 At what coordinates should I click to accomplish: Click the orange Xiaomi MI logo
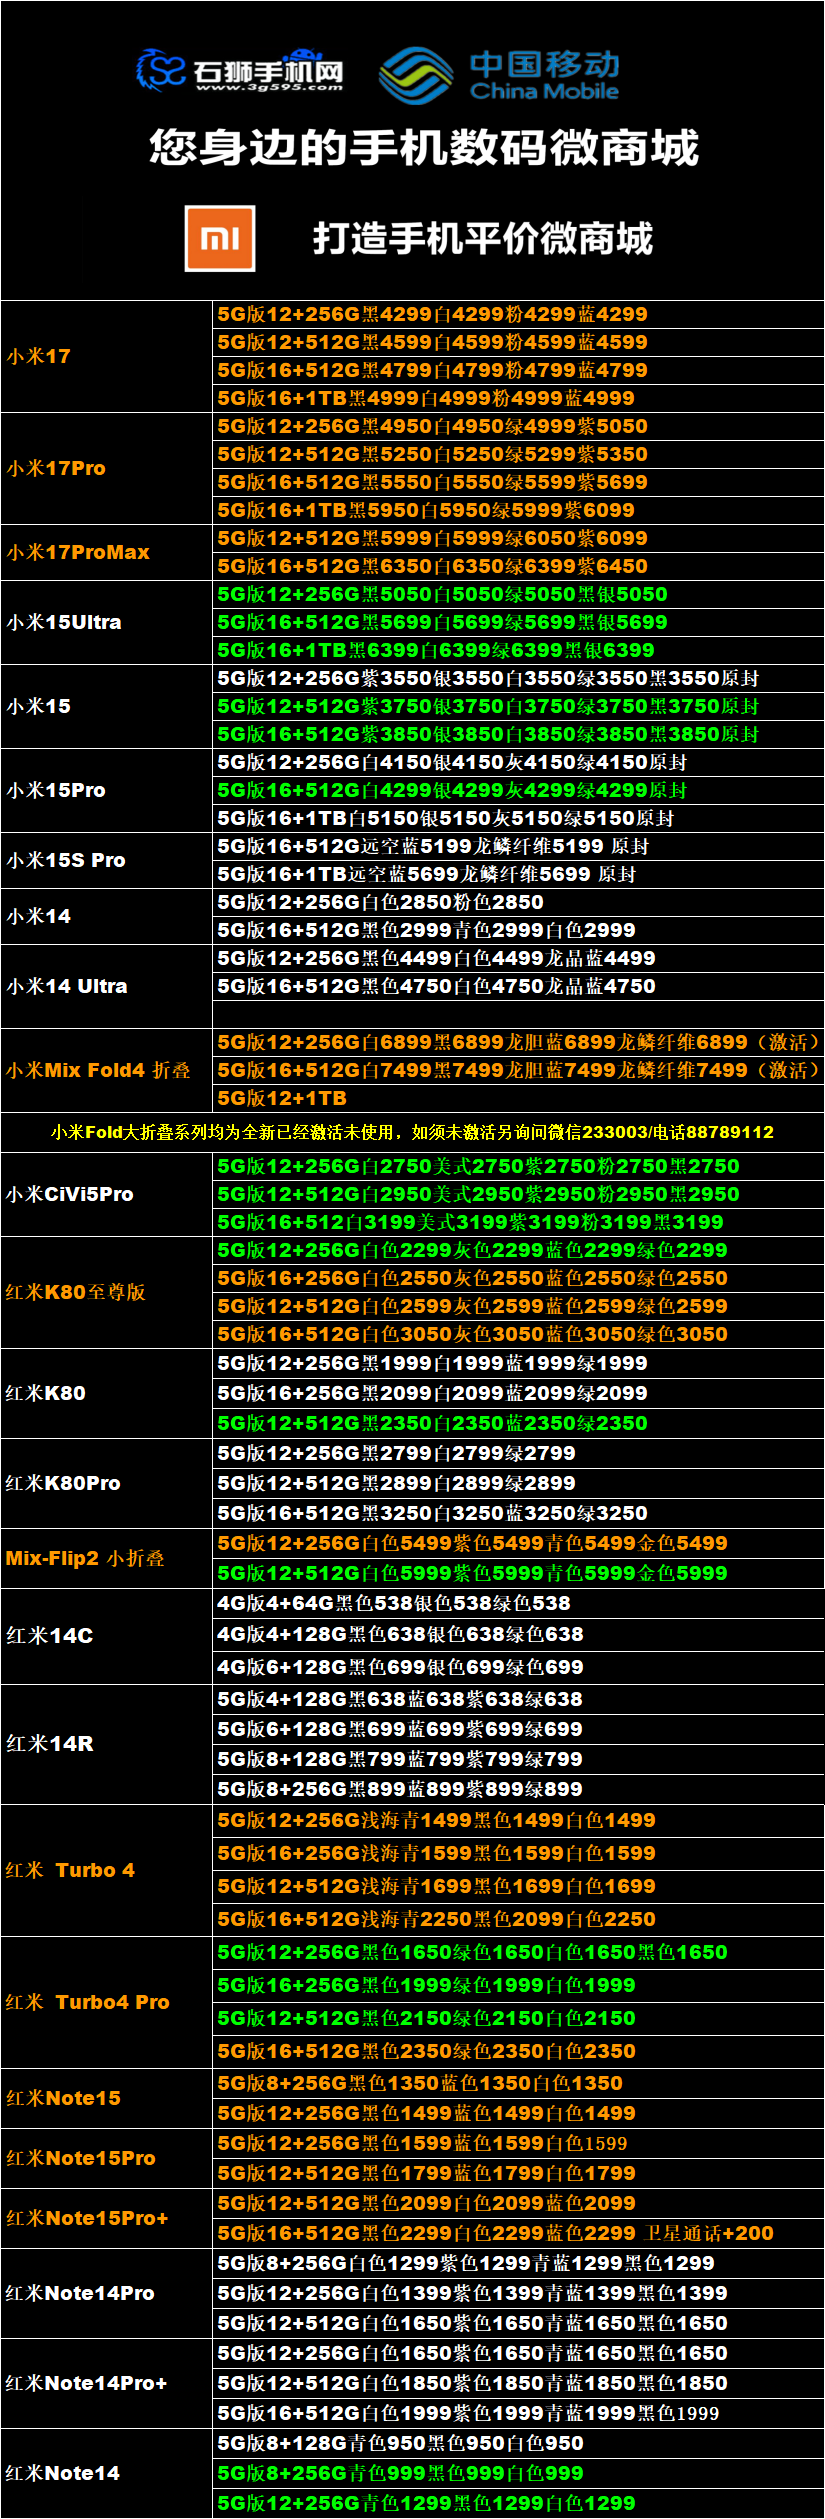tap(220, 239)
